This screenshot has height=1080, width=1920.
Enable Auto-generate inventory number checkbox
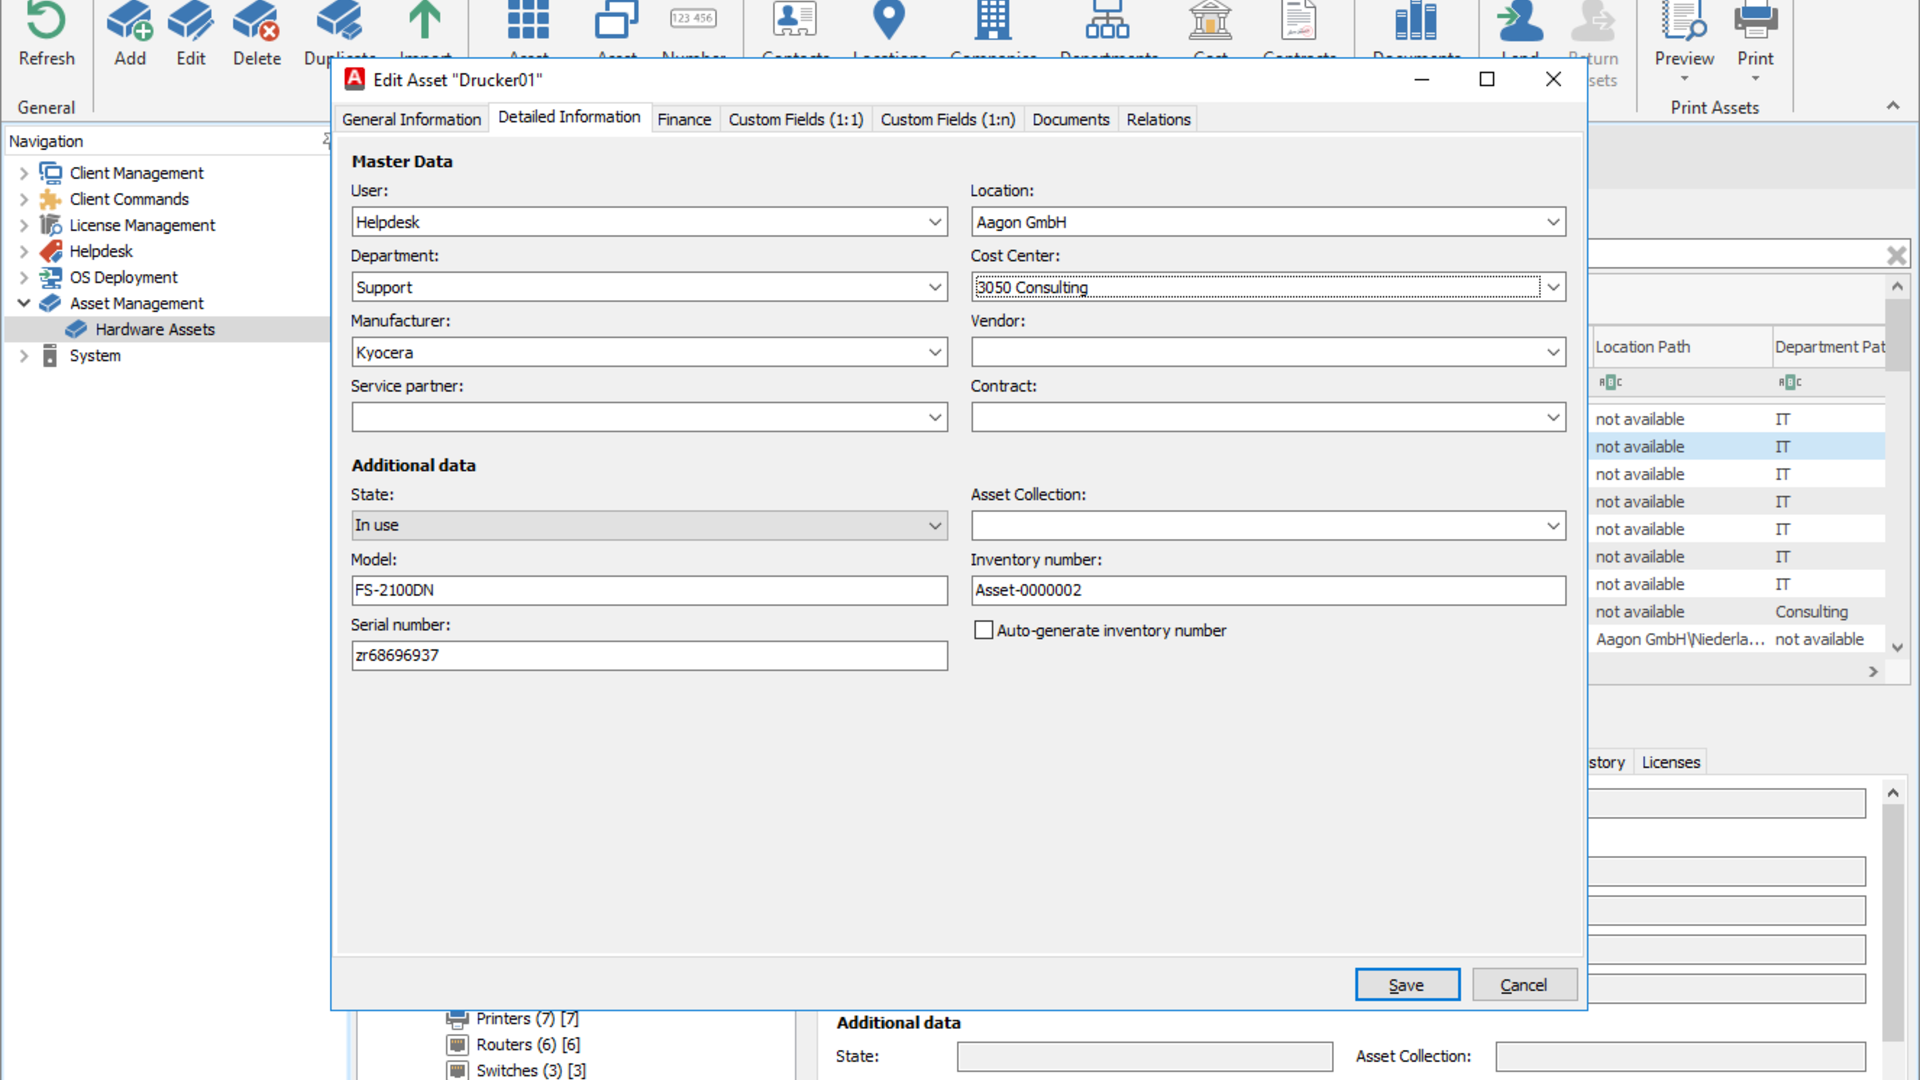click(982, 630)
